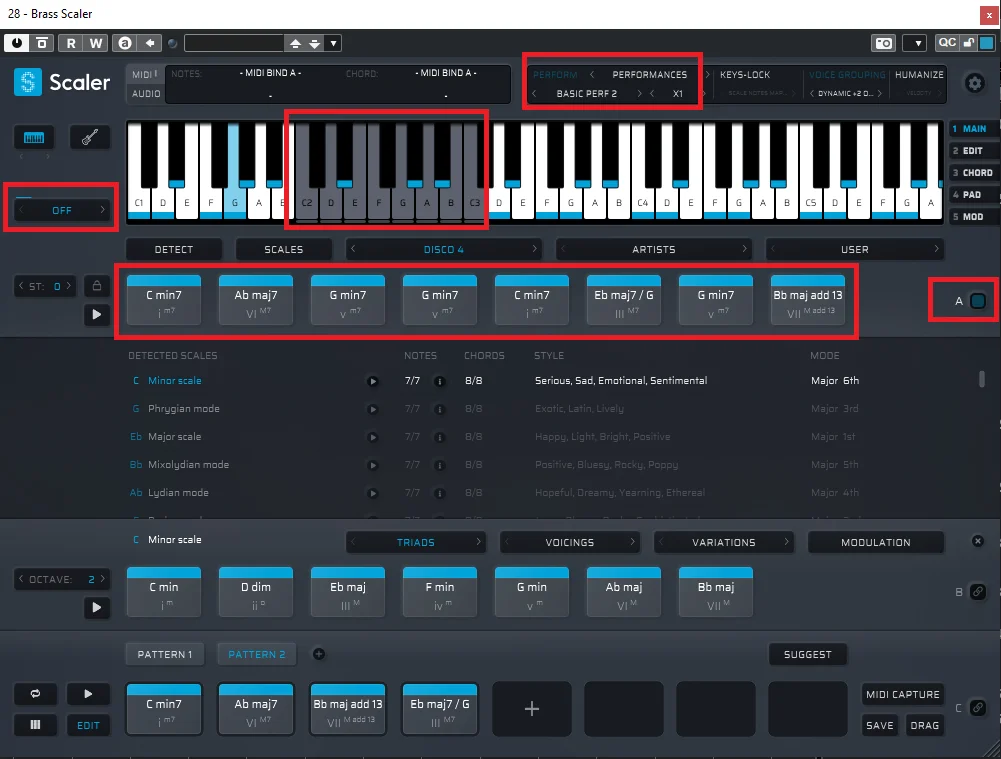The image size is (1001, 759).
Task: Click the SUGGEST button
Action: [808, 654]
